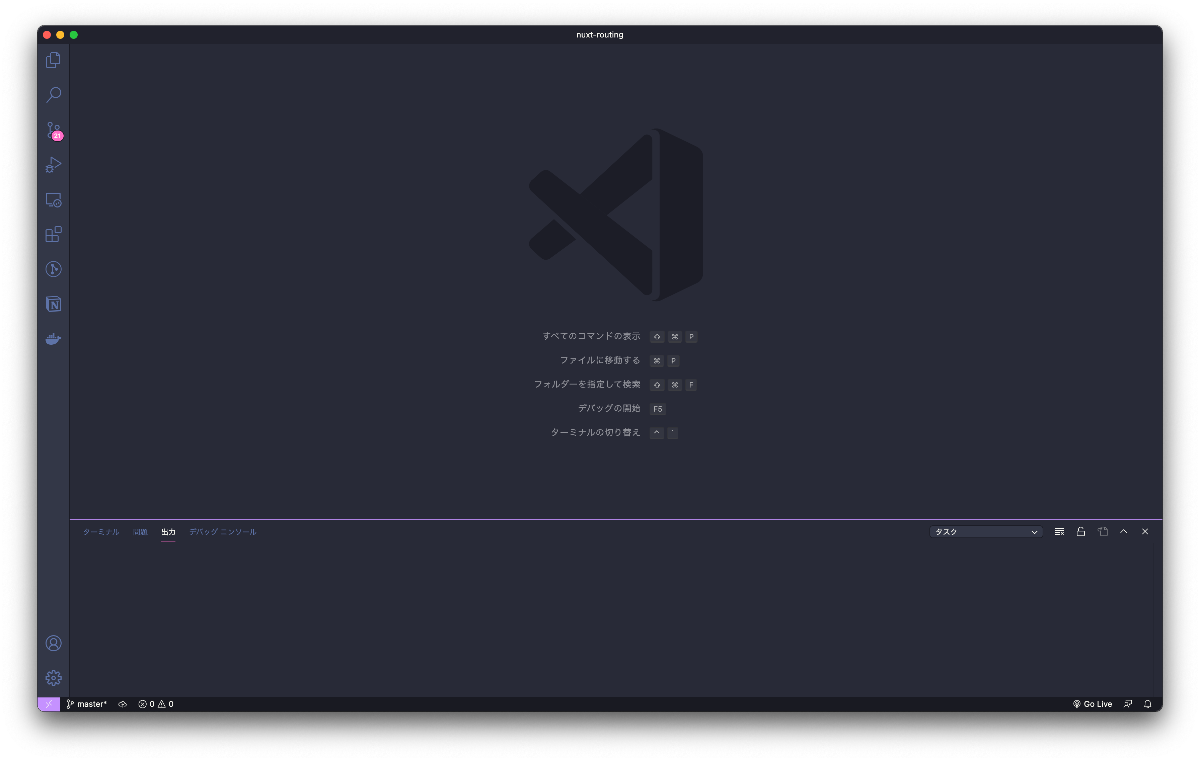1200x761 pixels.
Task: Switch to the ターミナル panel tab
Action: tap(101, 532)
